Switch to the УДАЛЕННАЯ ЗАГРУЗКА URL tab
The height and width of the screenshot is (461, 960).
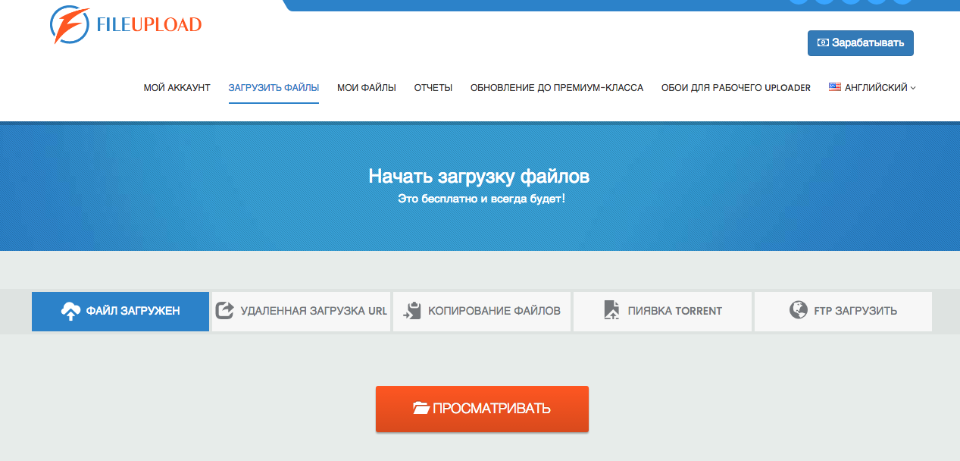pos(313,311)
